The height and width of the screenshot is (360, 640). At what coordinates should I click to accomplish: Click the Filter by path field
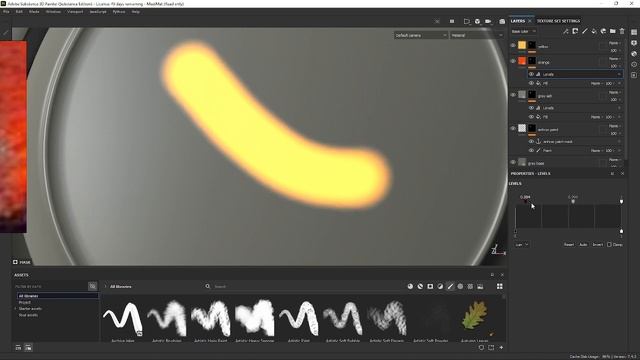pyautogui.click(x=52, y=287)
